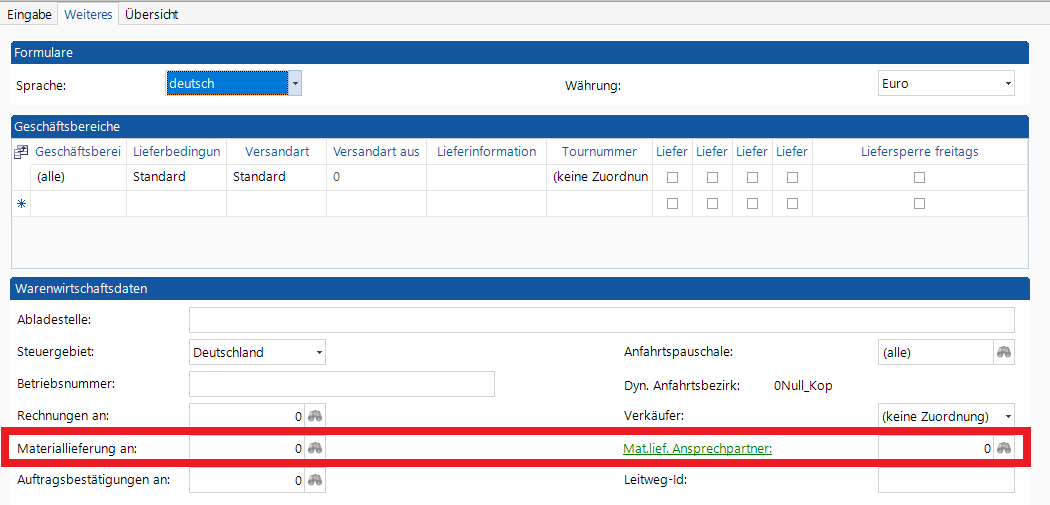Open search for Anfahrtspauschale via binoculars
1050x505 pixels.
pos(1003,352)
